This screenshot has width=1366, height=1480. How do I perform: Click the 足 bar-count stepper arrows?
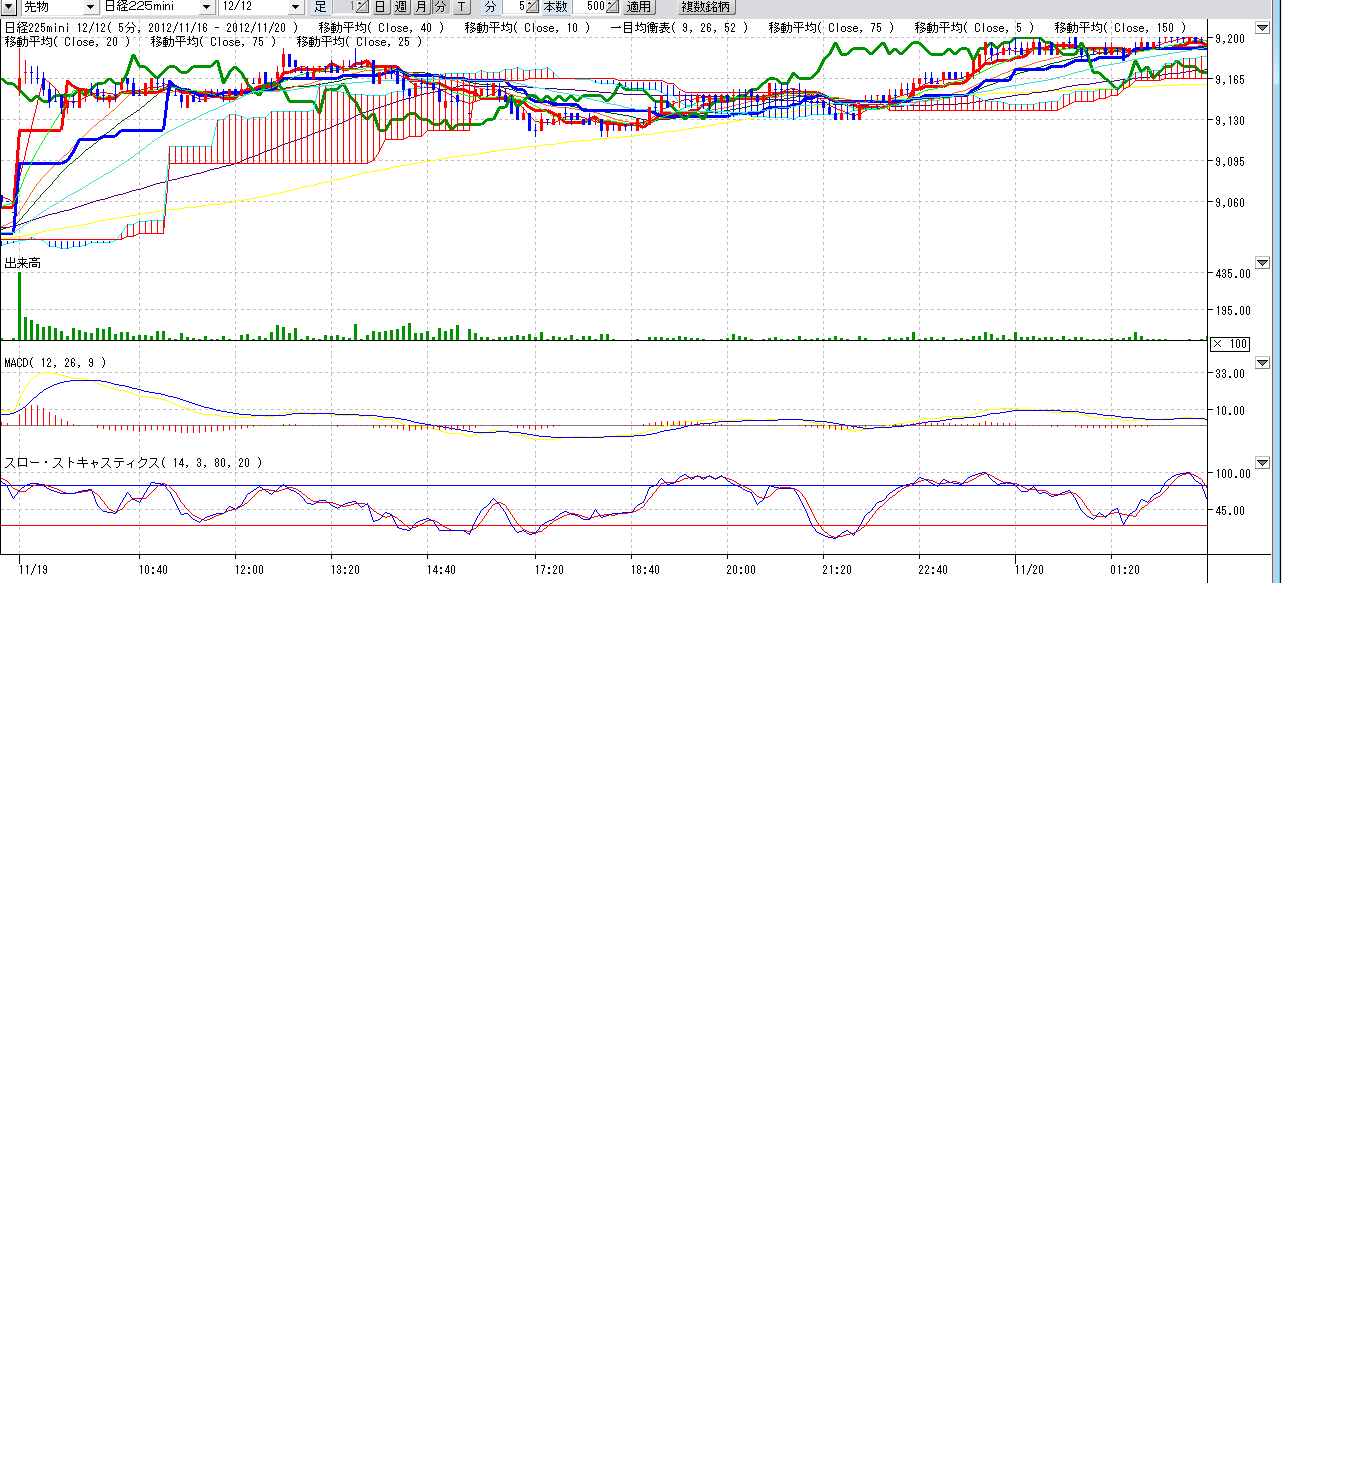pyautogui.click(x=362, y=7)
